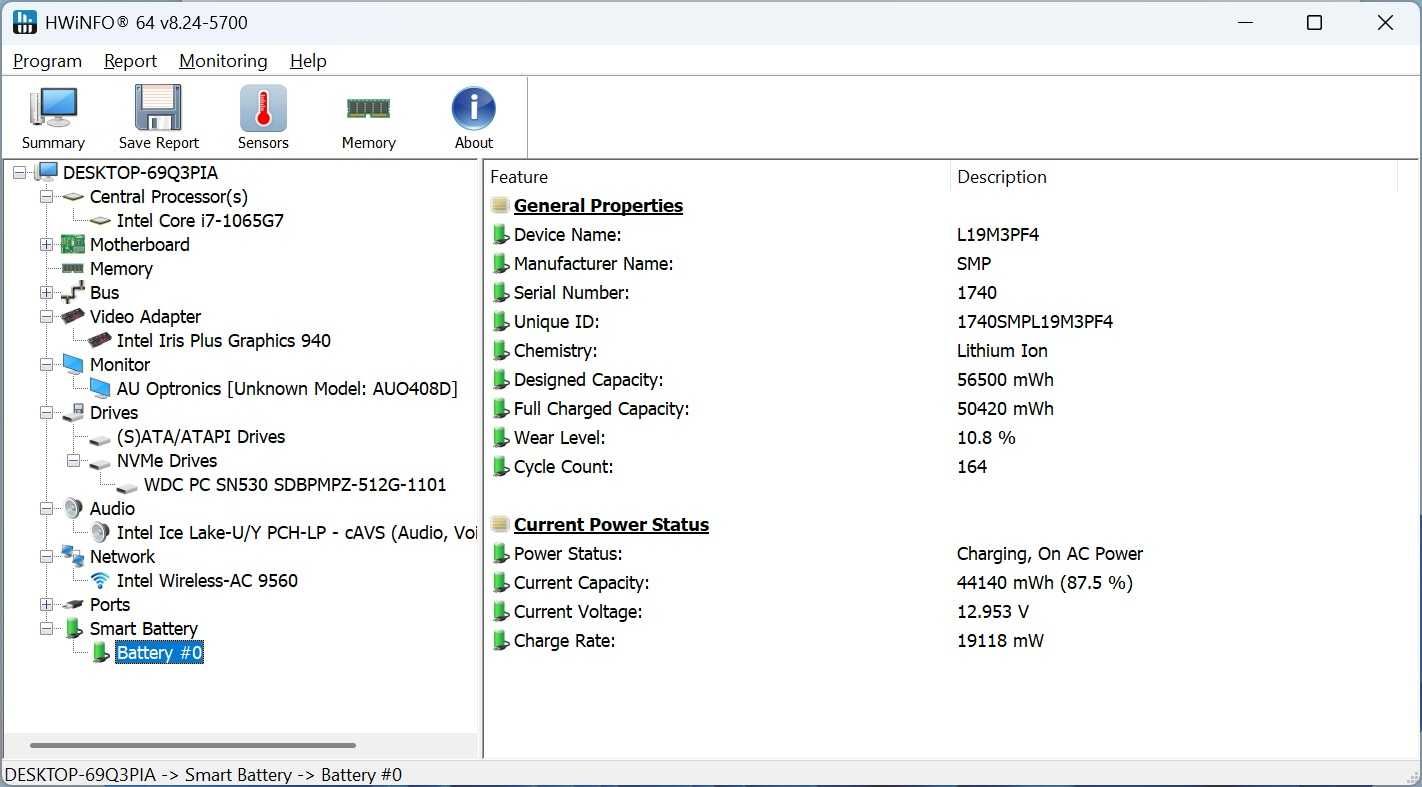The height and width of the screenshot is (787, 1422).
Task: Click the Designed Capacity value 56500 mWh
Action: pyautogui.click(x=1005, y=380)
